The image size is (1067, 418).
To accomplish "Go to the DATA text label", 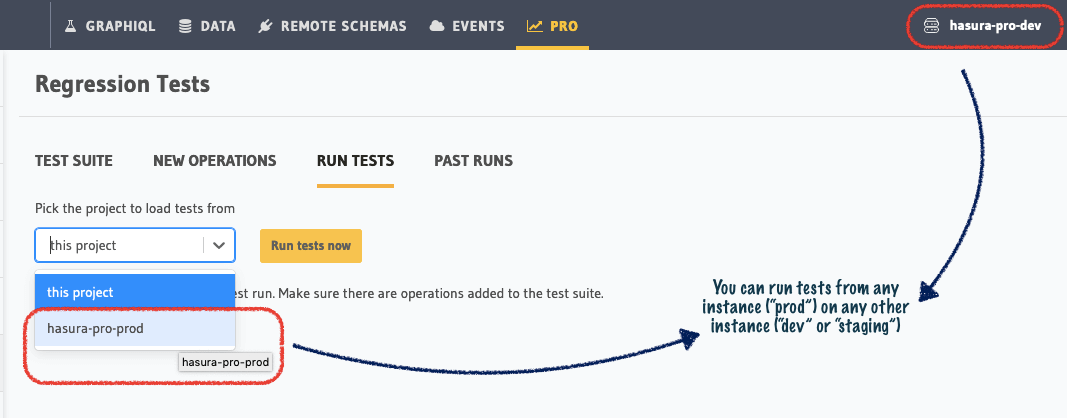I will [218, 26].
